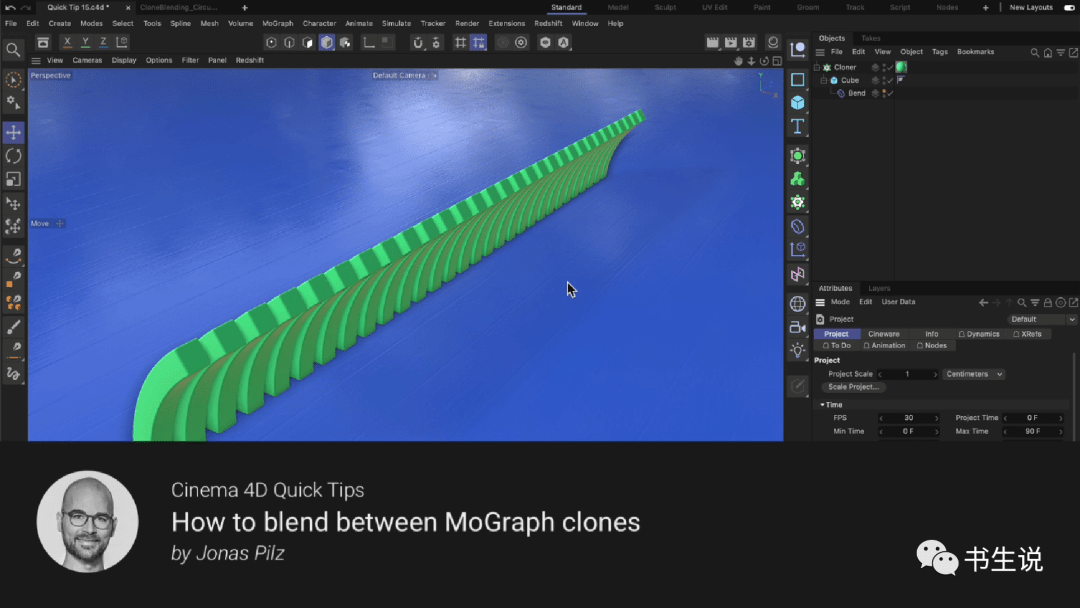
Task: Switch to the Dynamics tab
Action: click(979, 334)
